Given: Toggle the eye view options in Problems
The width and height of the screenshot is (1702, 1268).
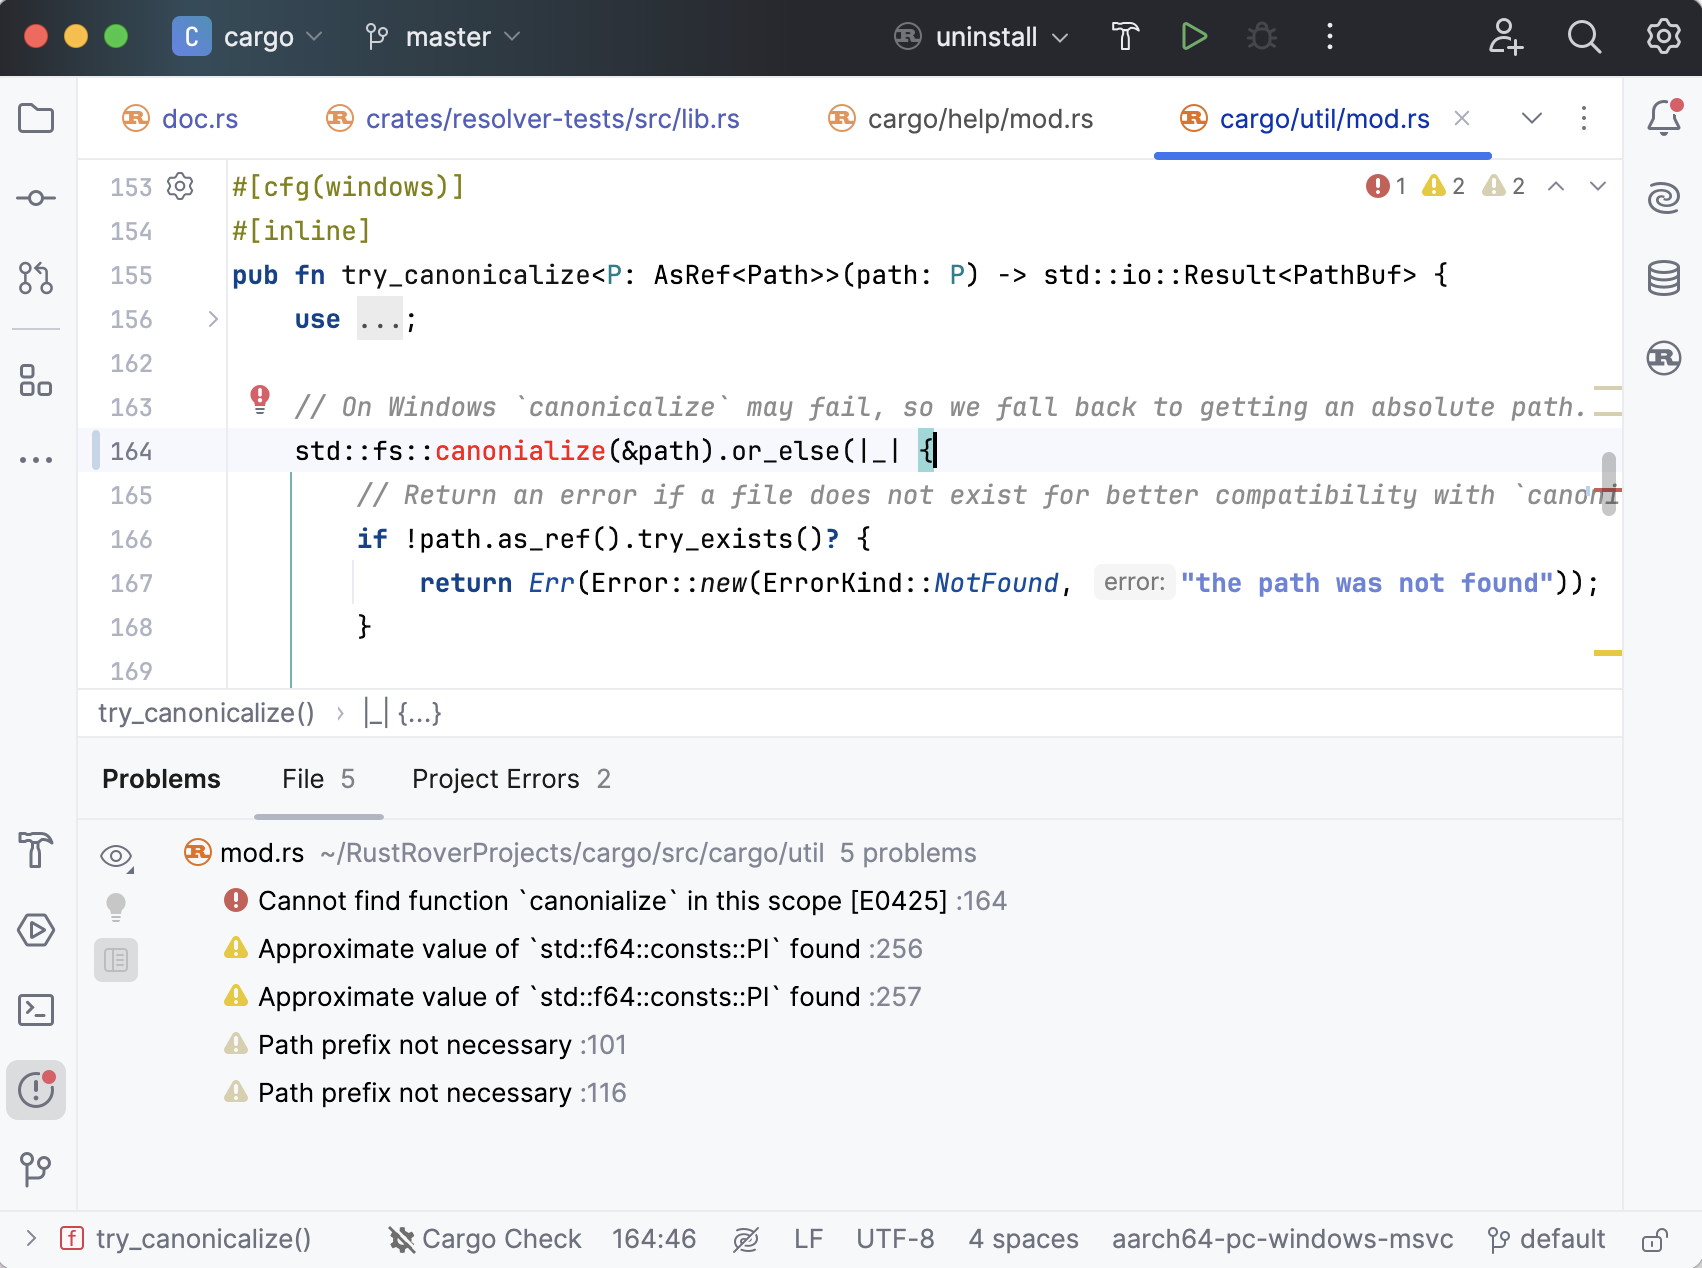Looking at the screenshot, I should [x=116, y=856].
